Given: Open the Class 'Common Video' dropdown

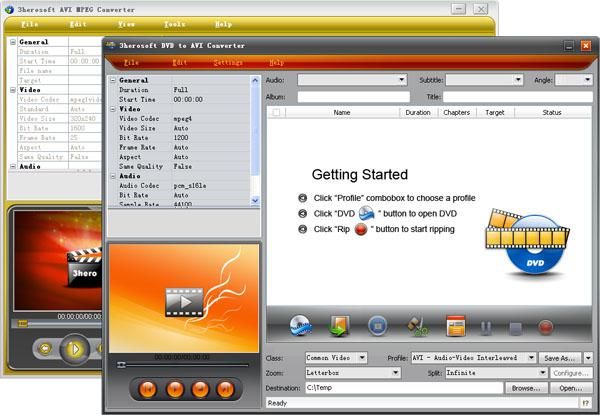Looking at the screenshot, I should 336,358.
